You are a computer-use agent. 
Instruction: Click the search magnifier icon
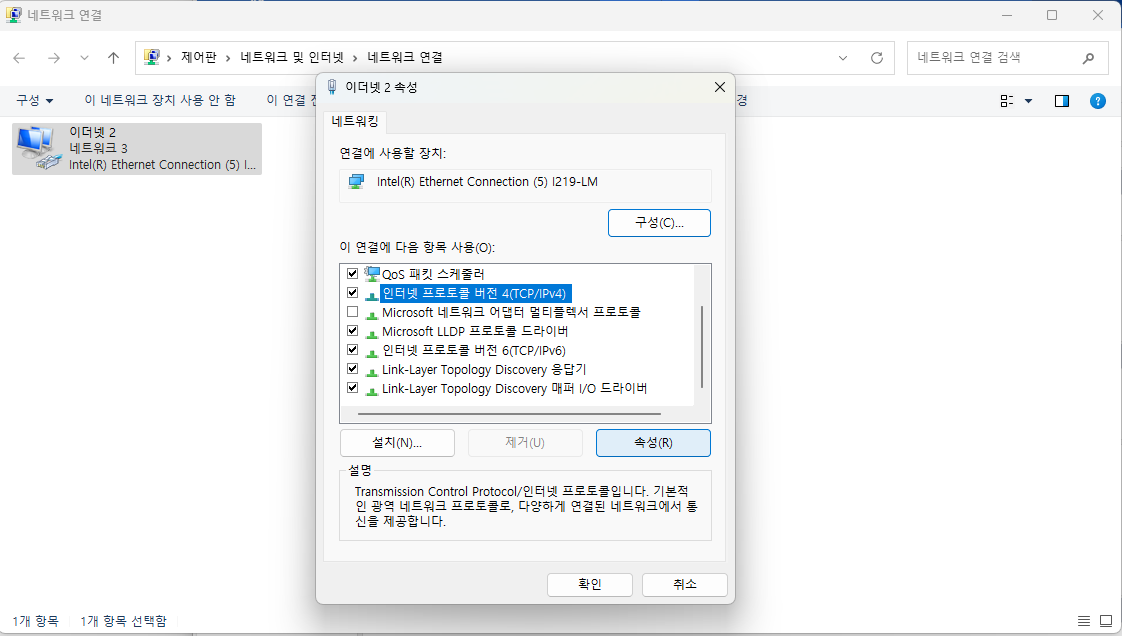(1088, 58)
